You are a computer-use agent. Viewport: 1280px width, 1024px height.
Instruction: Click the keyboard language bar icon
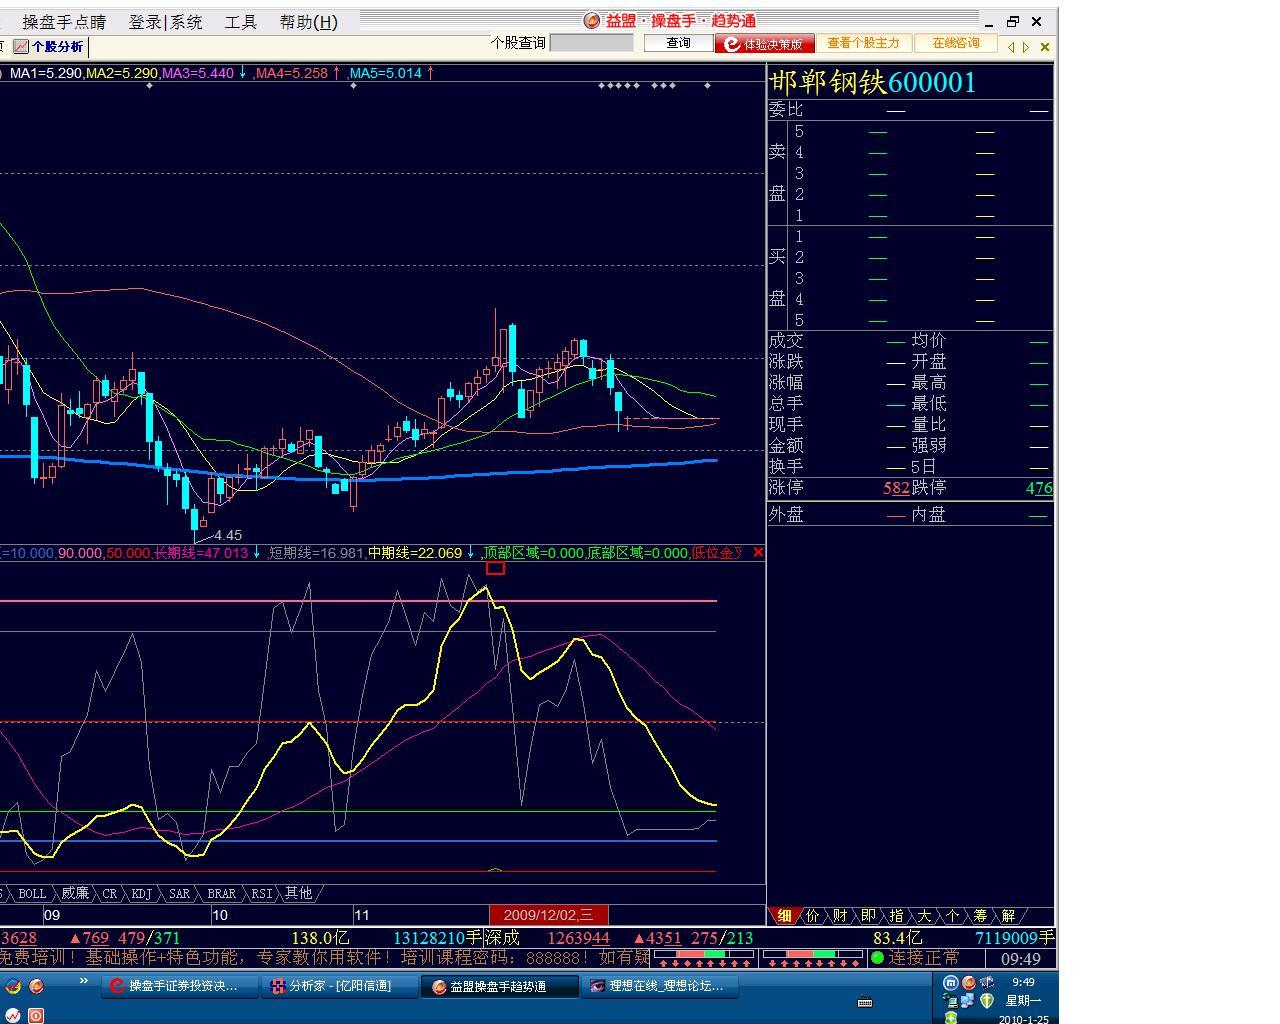point(865,1002)
